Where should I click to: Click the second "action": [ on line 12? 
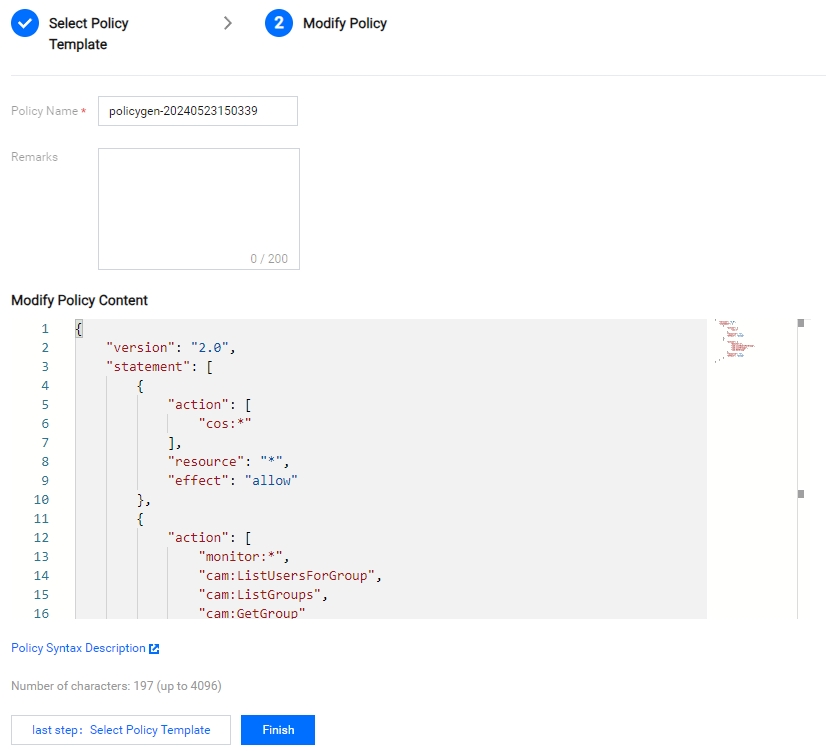[210, 537]
